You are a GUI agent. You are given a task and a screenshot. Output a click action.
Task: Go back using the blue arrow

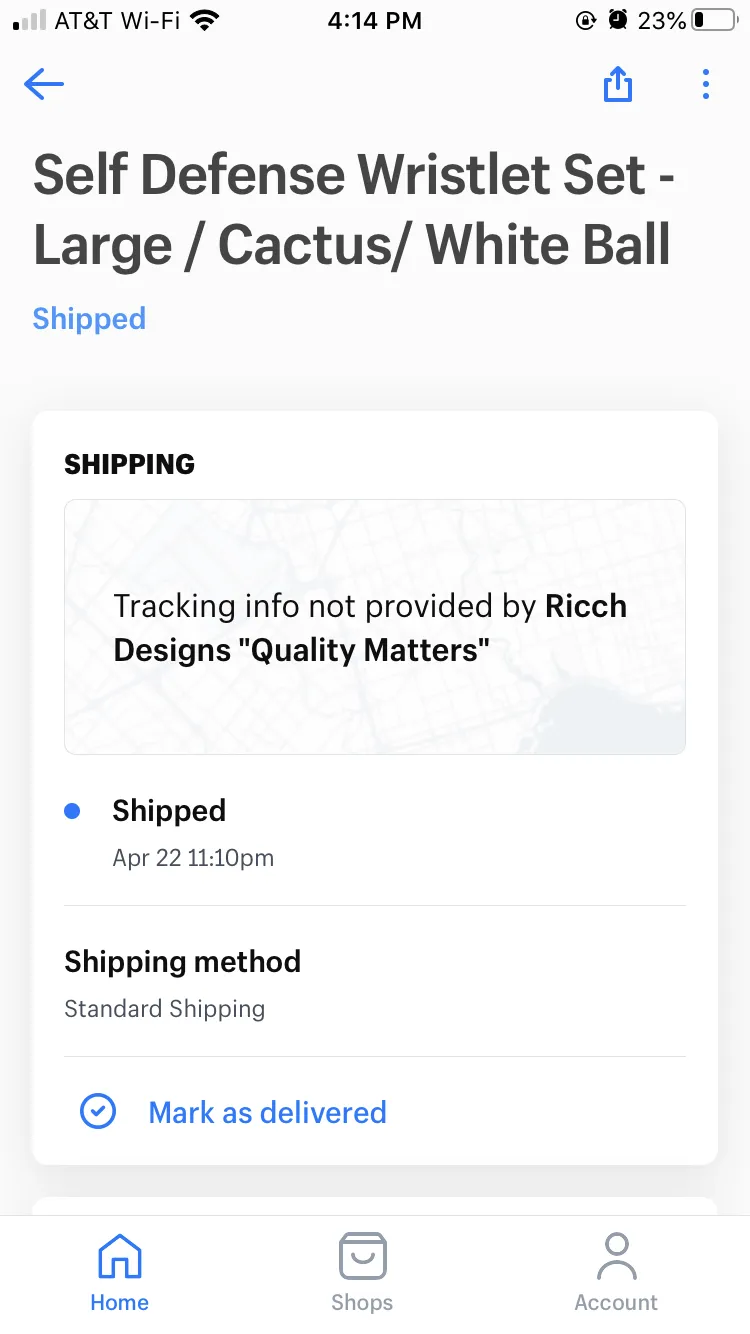[x=44, y=84]
